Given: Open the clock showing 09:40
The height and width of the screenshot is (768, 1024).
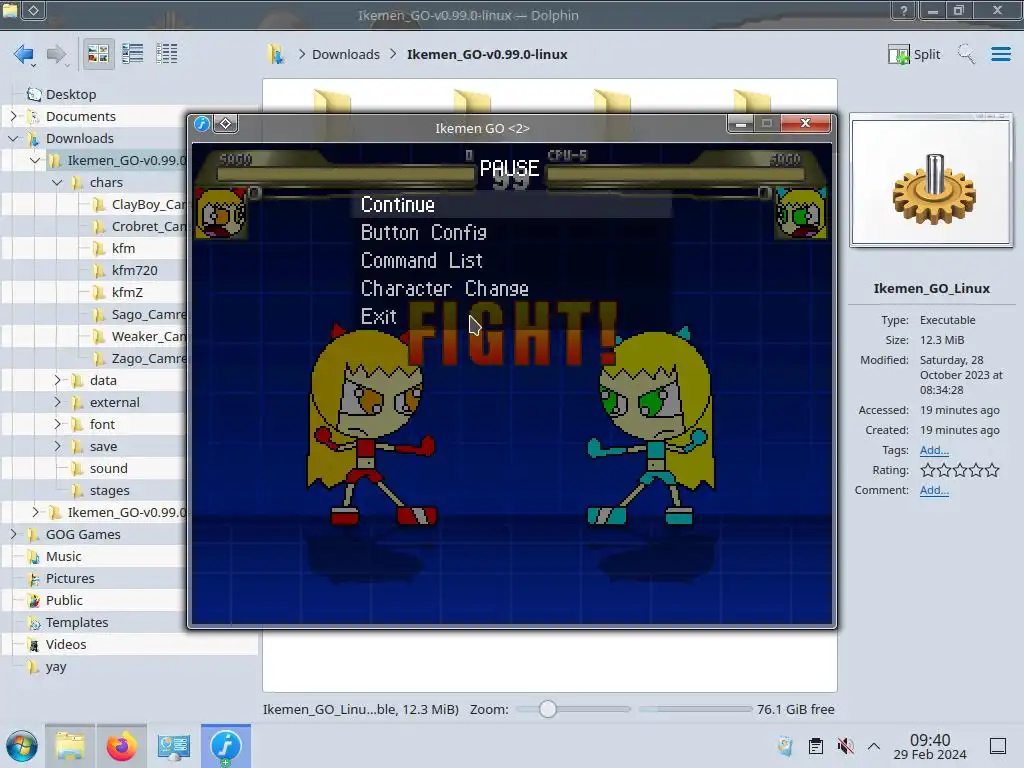Looking at the screenshot, I should click(x=930, y=746).
